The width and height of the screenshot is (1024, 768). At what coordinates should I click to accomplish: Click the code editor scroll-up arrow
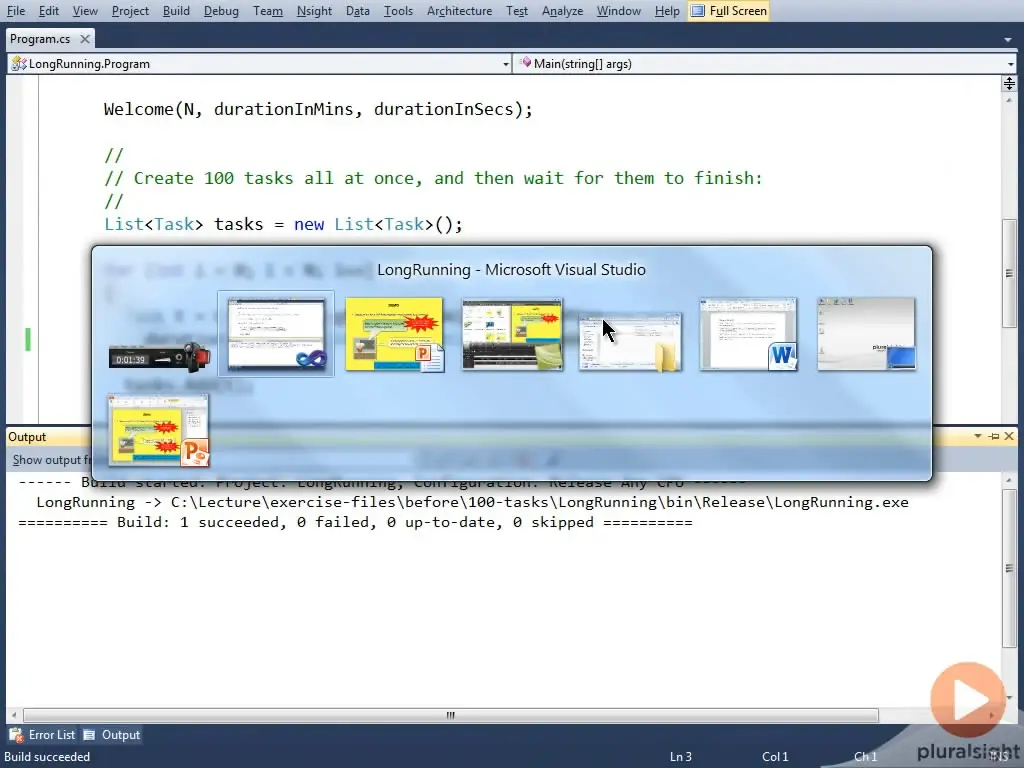[1009, 100]
